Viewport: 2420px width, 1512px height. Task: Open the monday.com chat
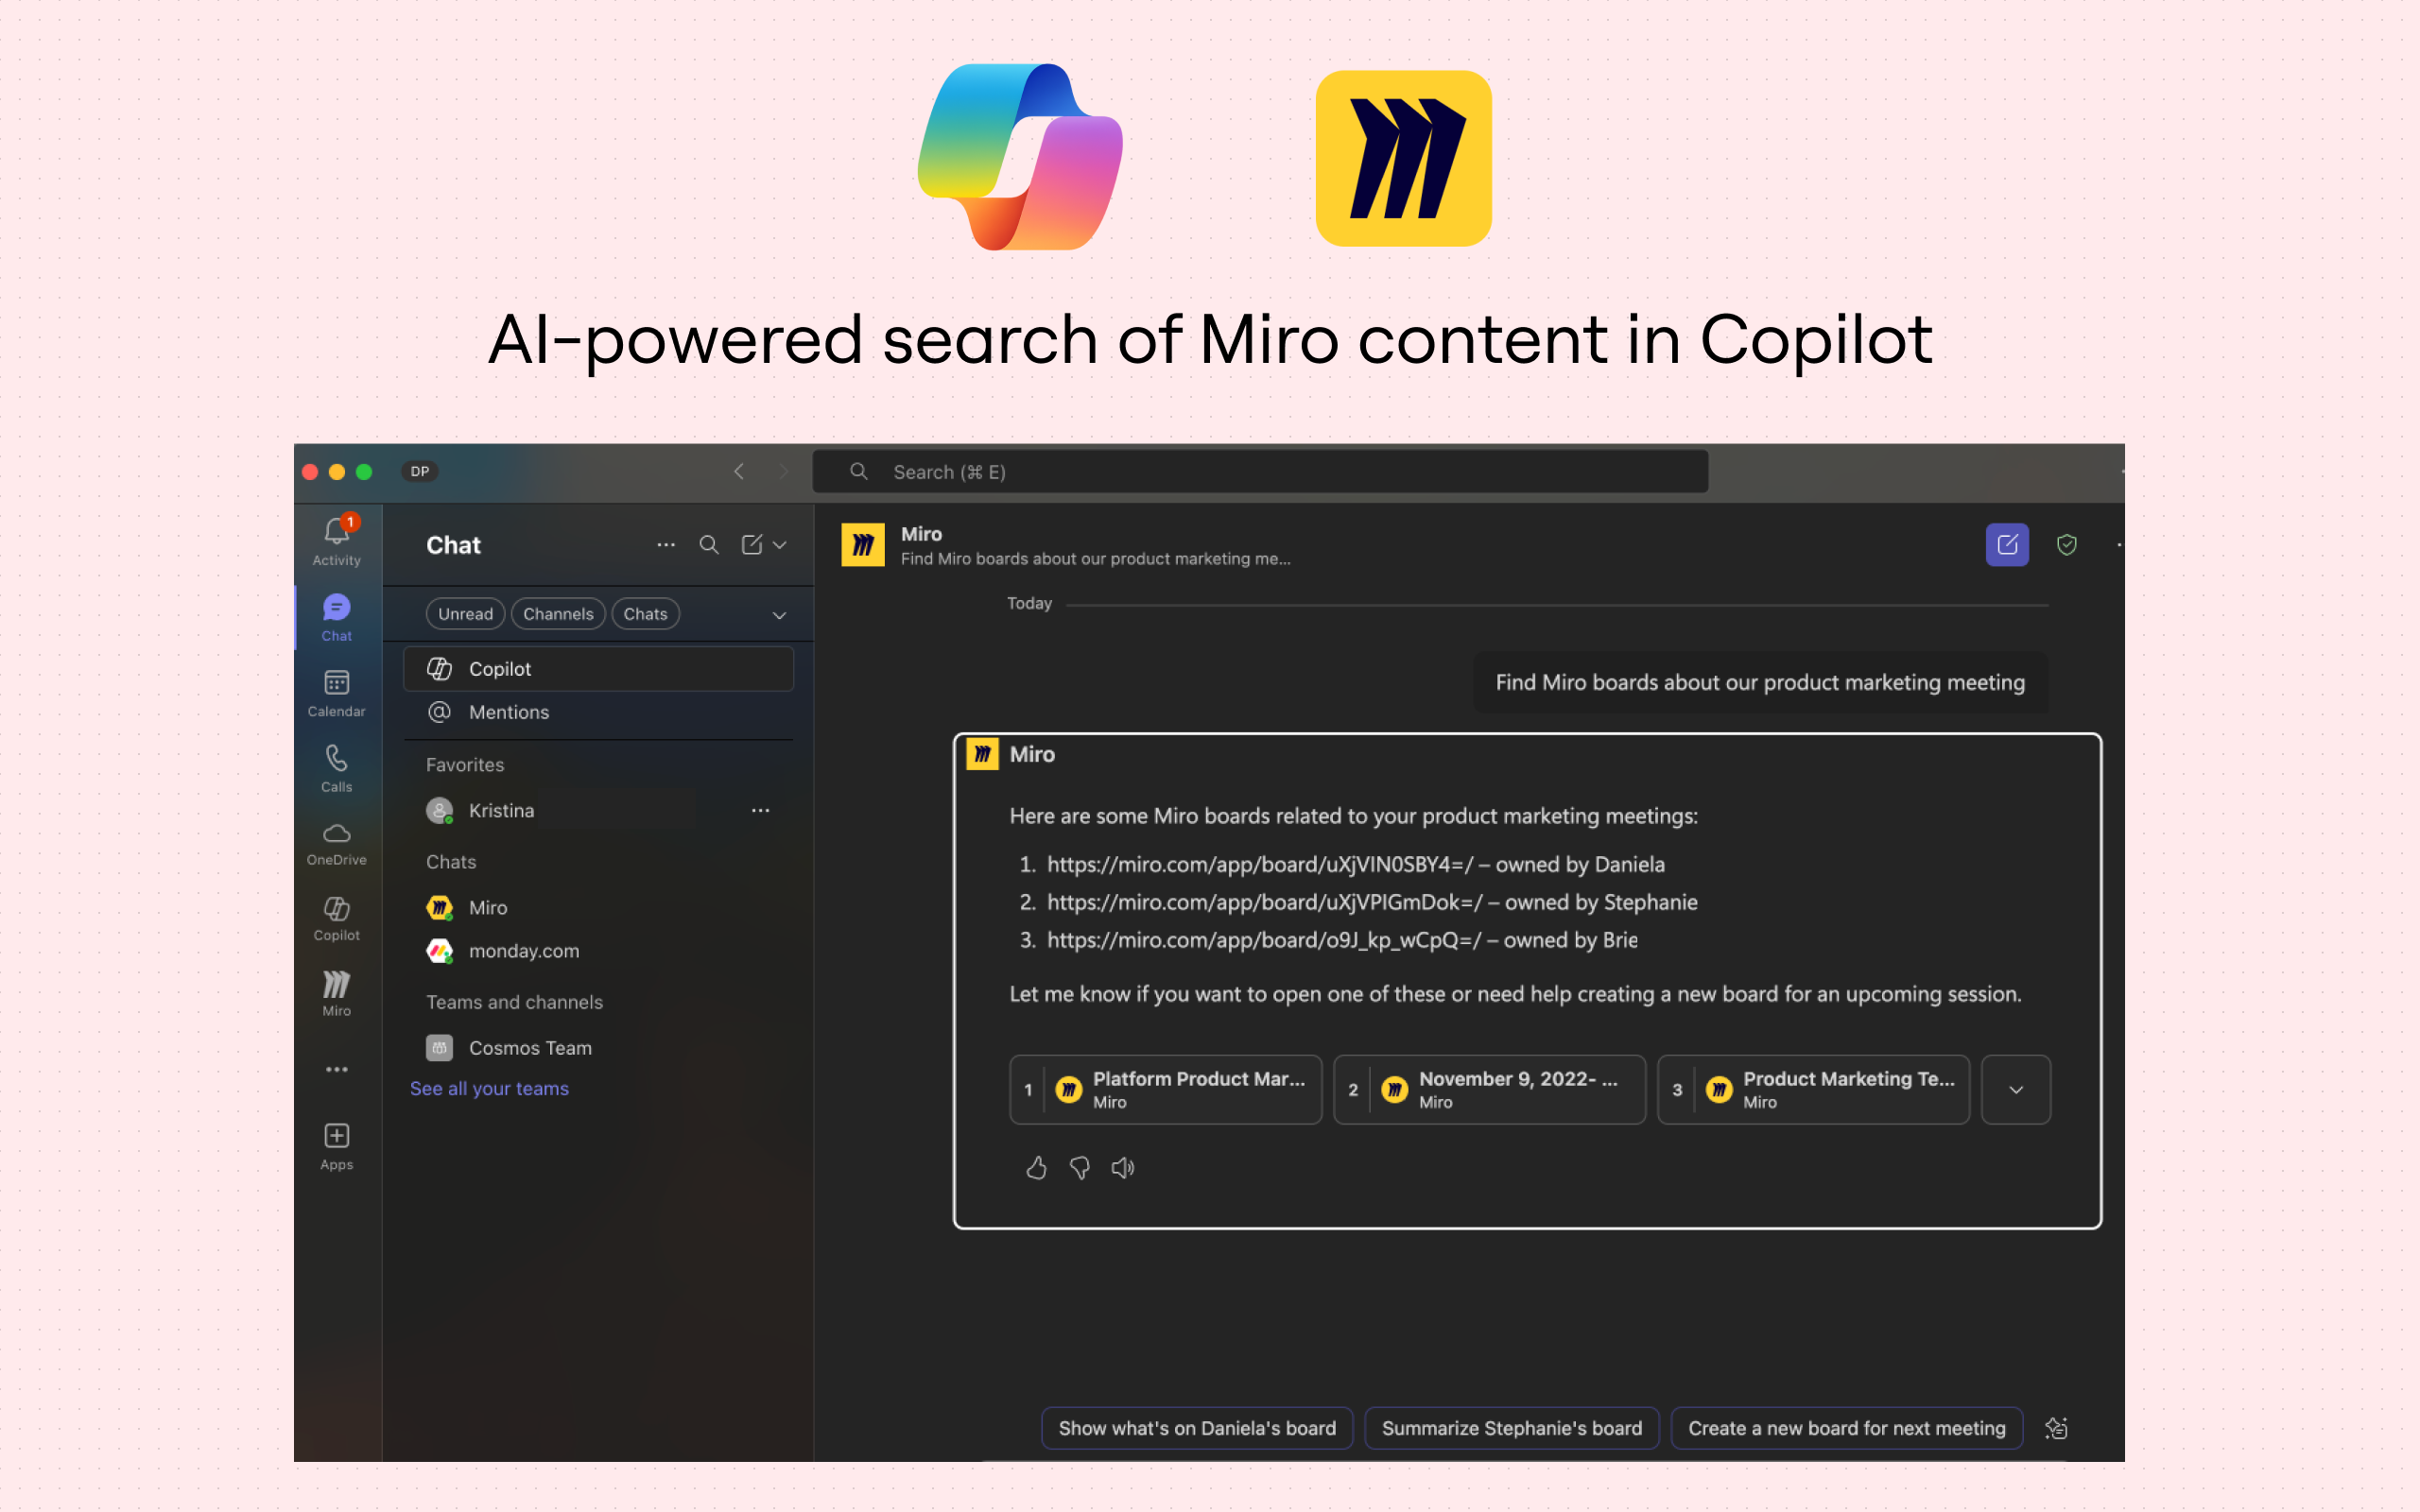pyautogui.click(x=598, y=951)
